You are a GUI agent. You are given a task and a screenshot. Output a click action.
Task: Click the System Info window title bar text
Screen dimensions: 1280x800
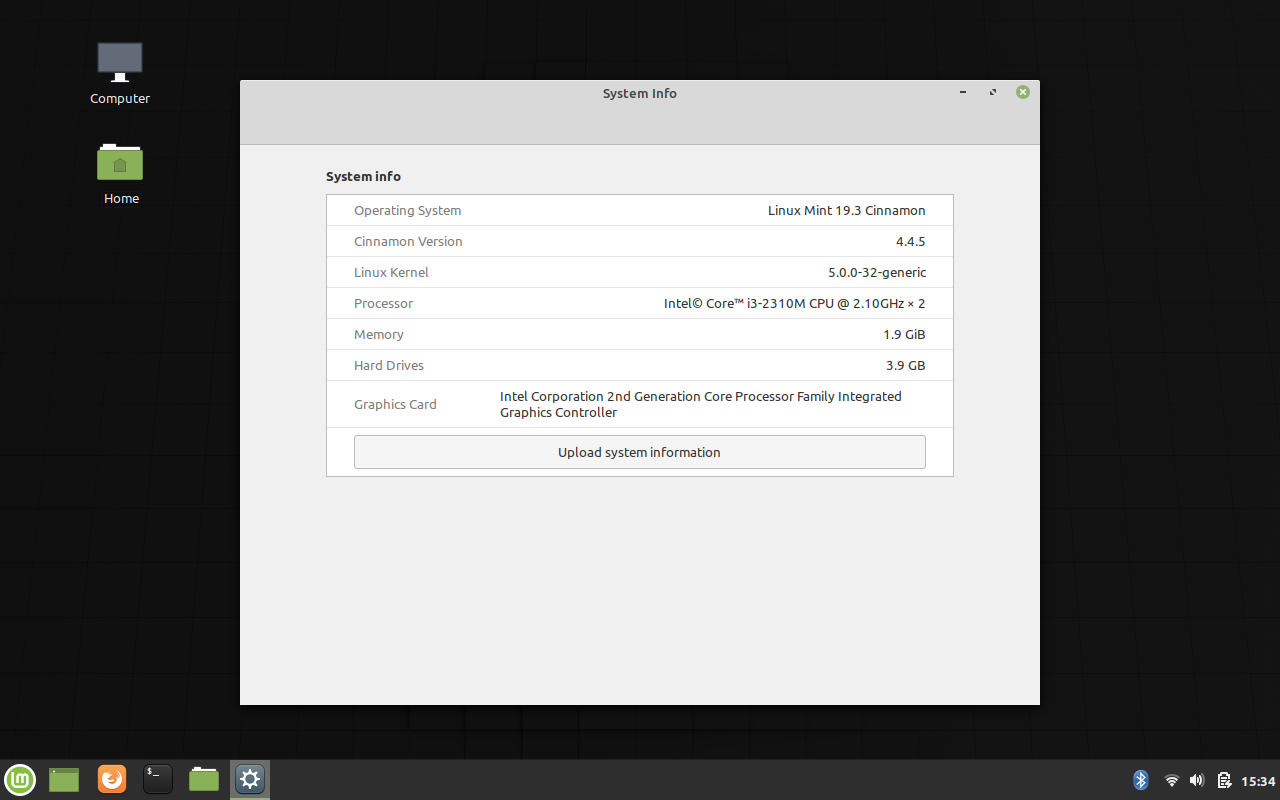[640, 93]
